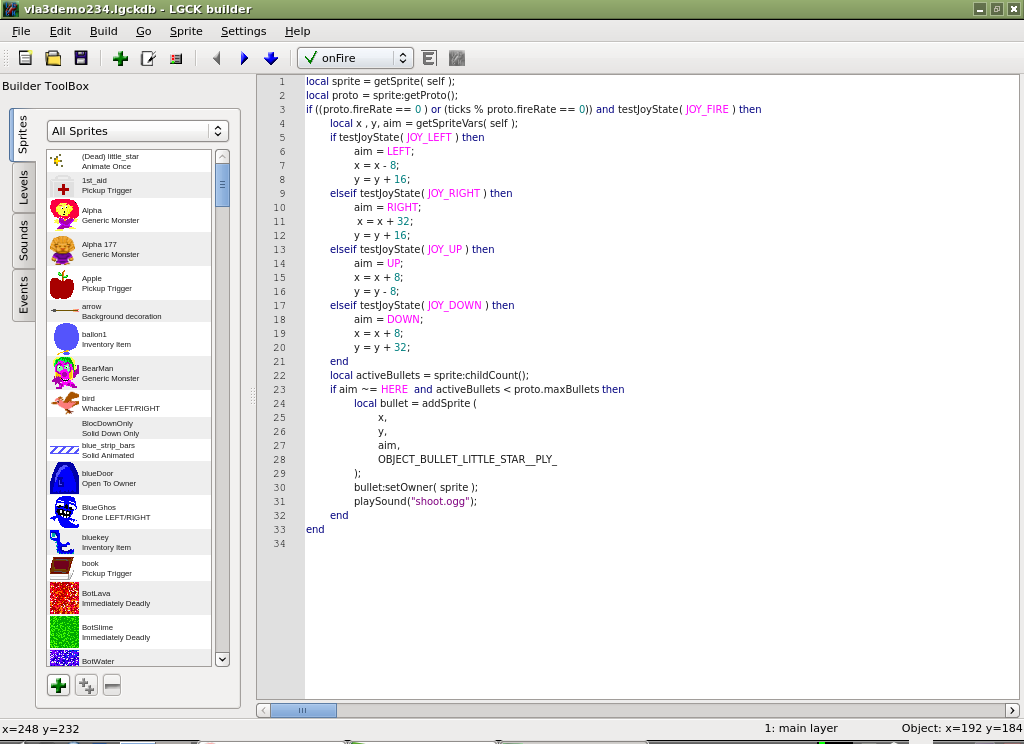Switch to the Levels tab
Image resolution: width=1024 pixels, height=744 pixels.
pos(24,187)
